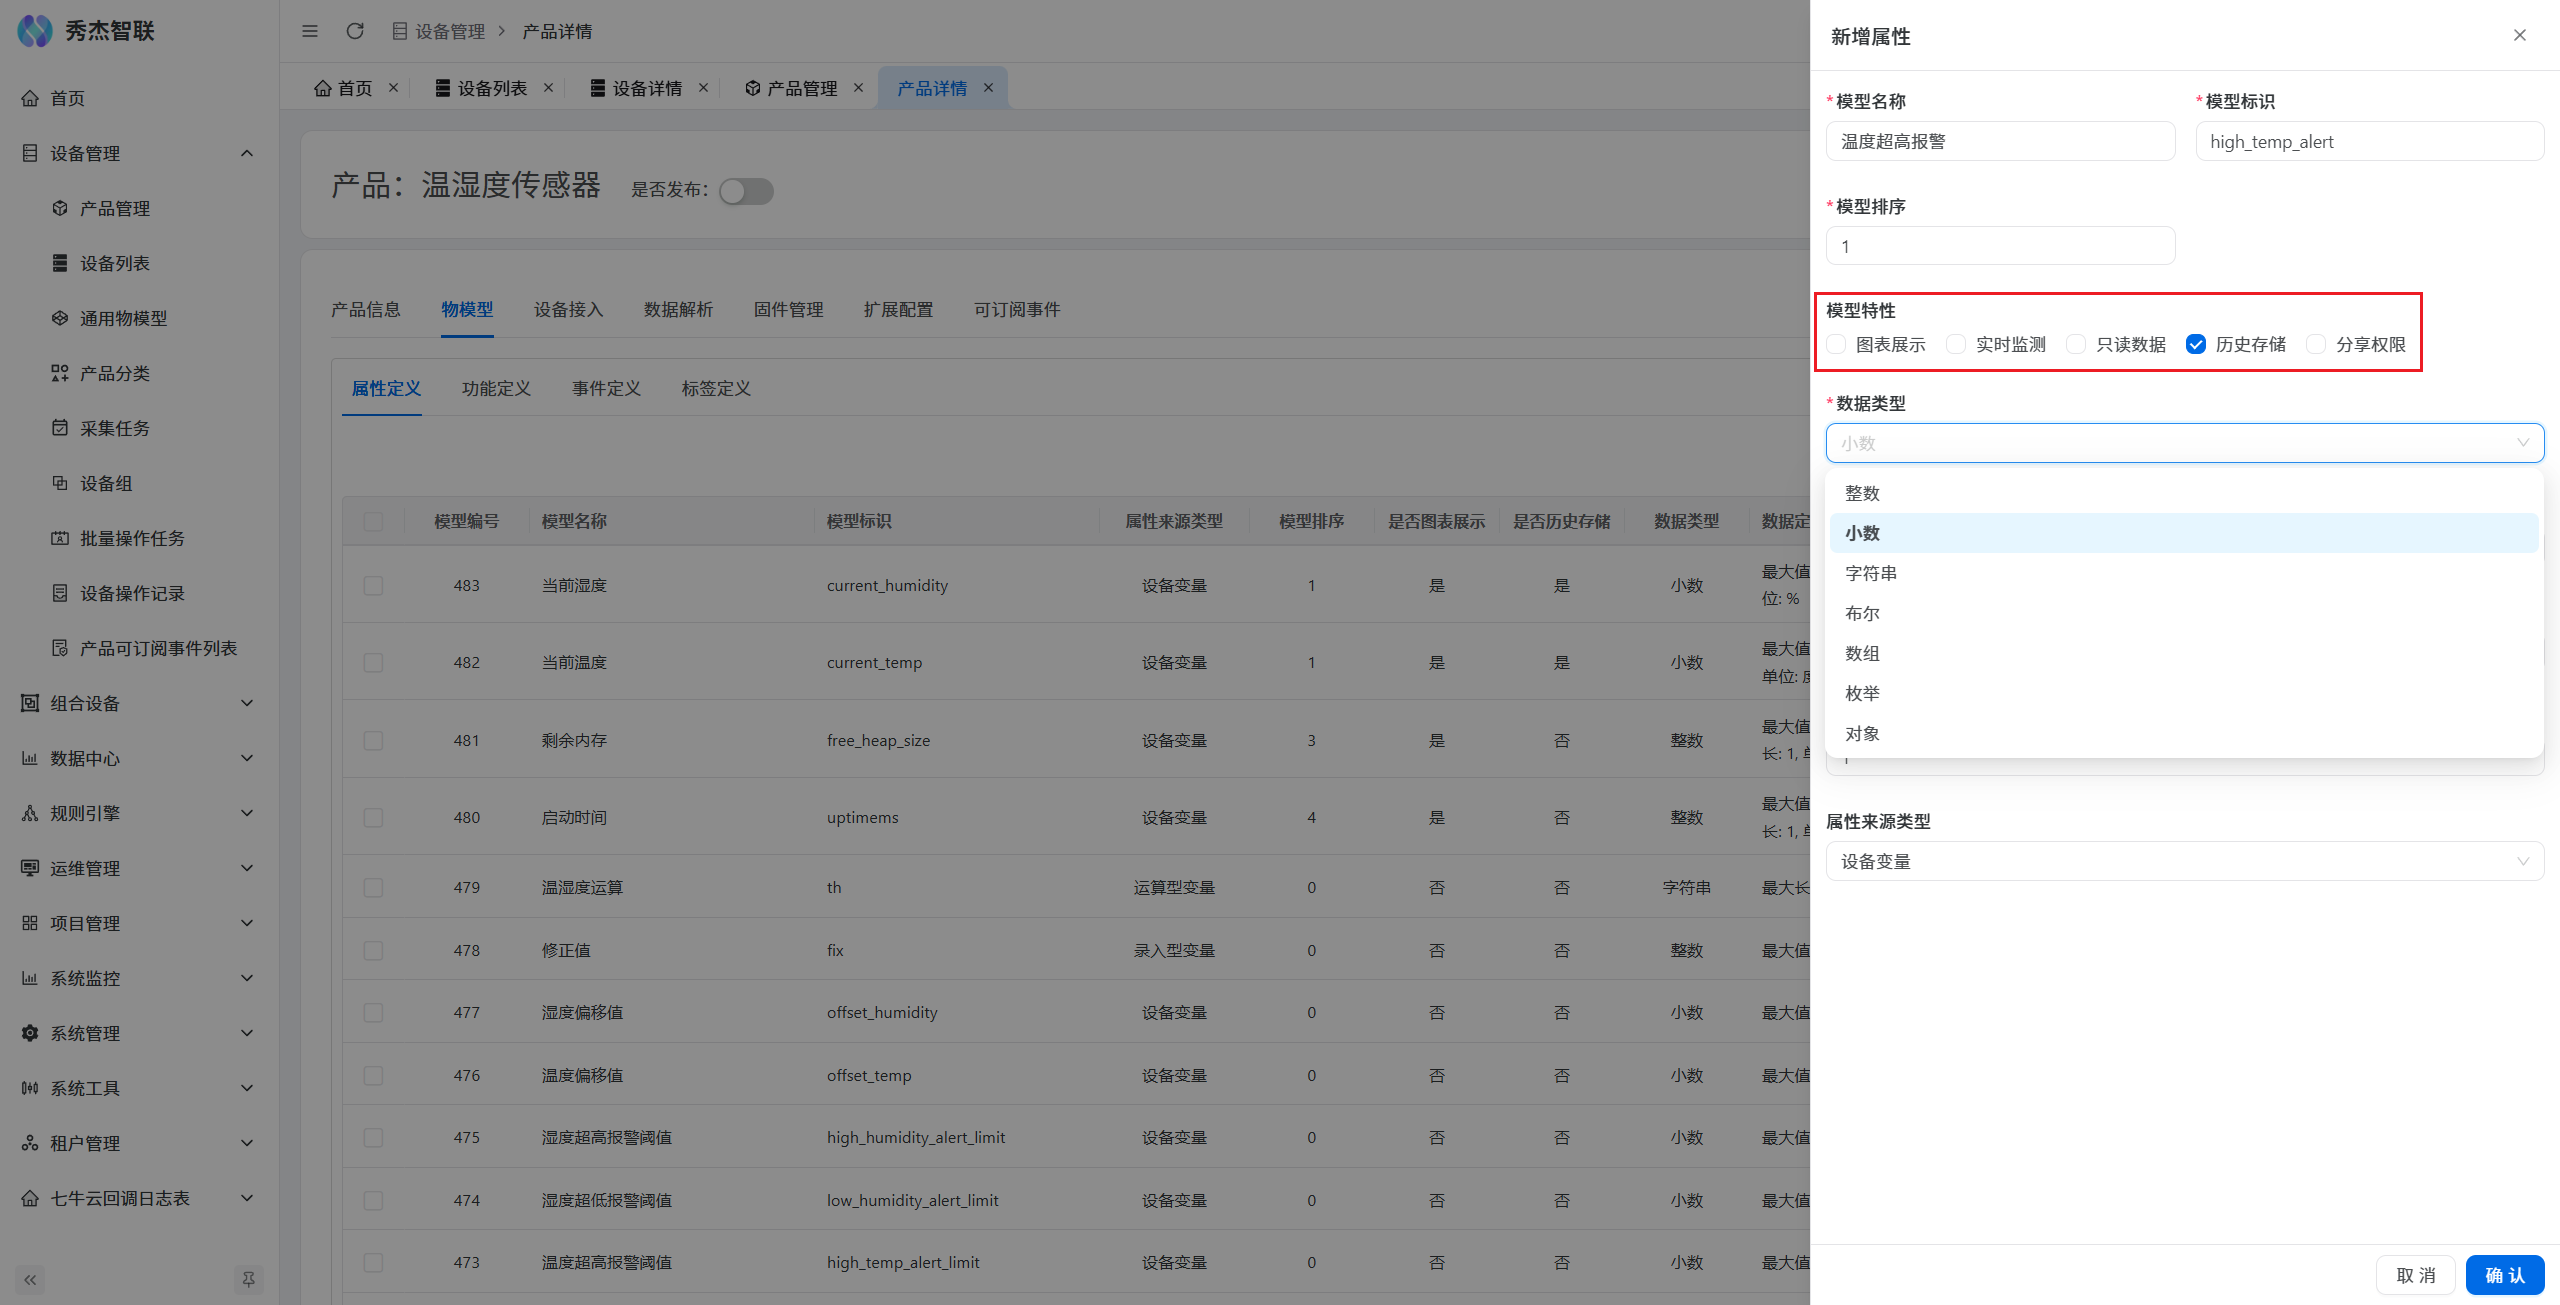Image resolution: width=2560 pixels, height=1305 pixels.
Task: Click the 确认 button
Action: pyautogui.click(x=2504, y=1275)
